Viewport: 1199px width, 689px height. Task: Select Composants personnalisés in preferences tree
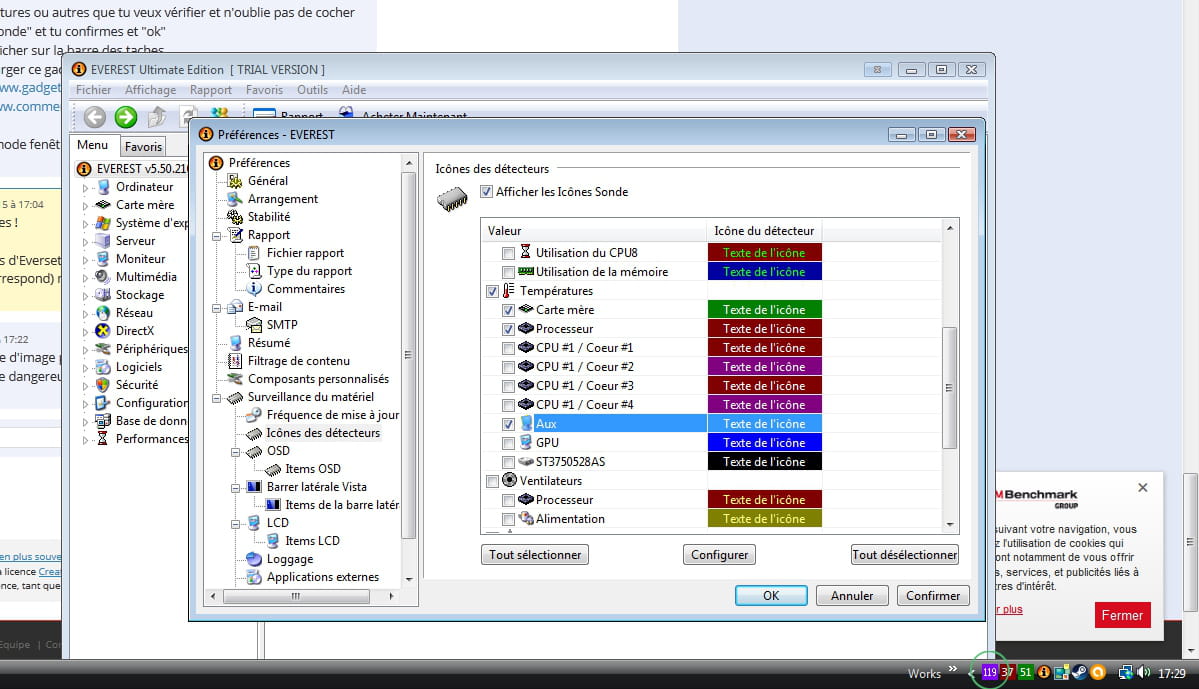(x=318, y=379)
